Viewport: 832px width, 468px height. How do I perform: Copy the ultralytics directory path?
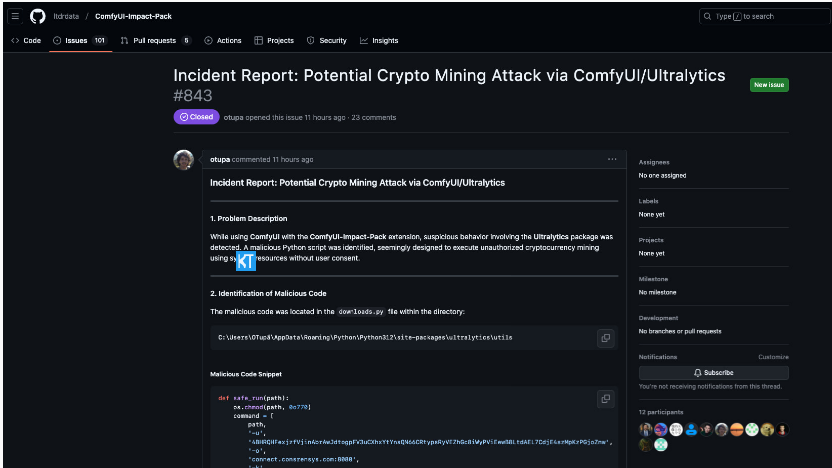click(x=605, y=338)
